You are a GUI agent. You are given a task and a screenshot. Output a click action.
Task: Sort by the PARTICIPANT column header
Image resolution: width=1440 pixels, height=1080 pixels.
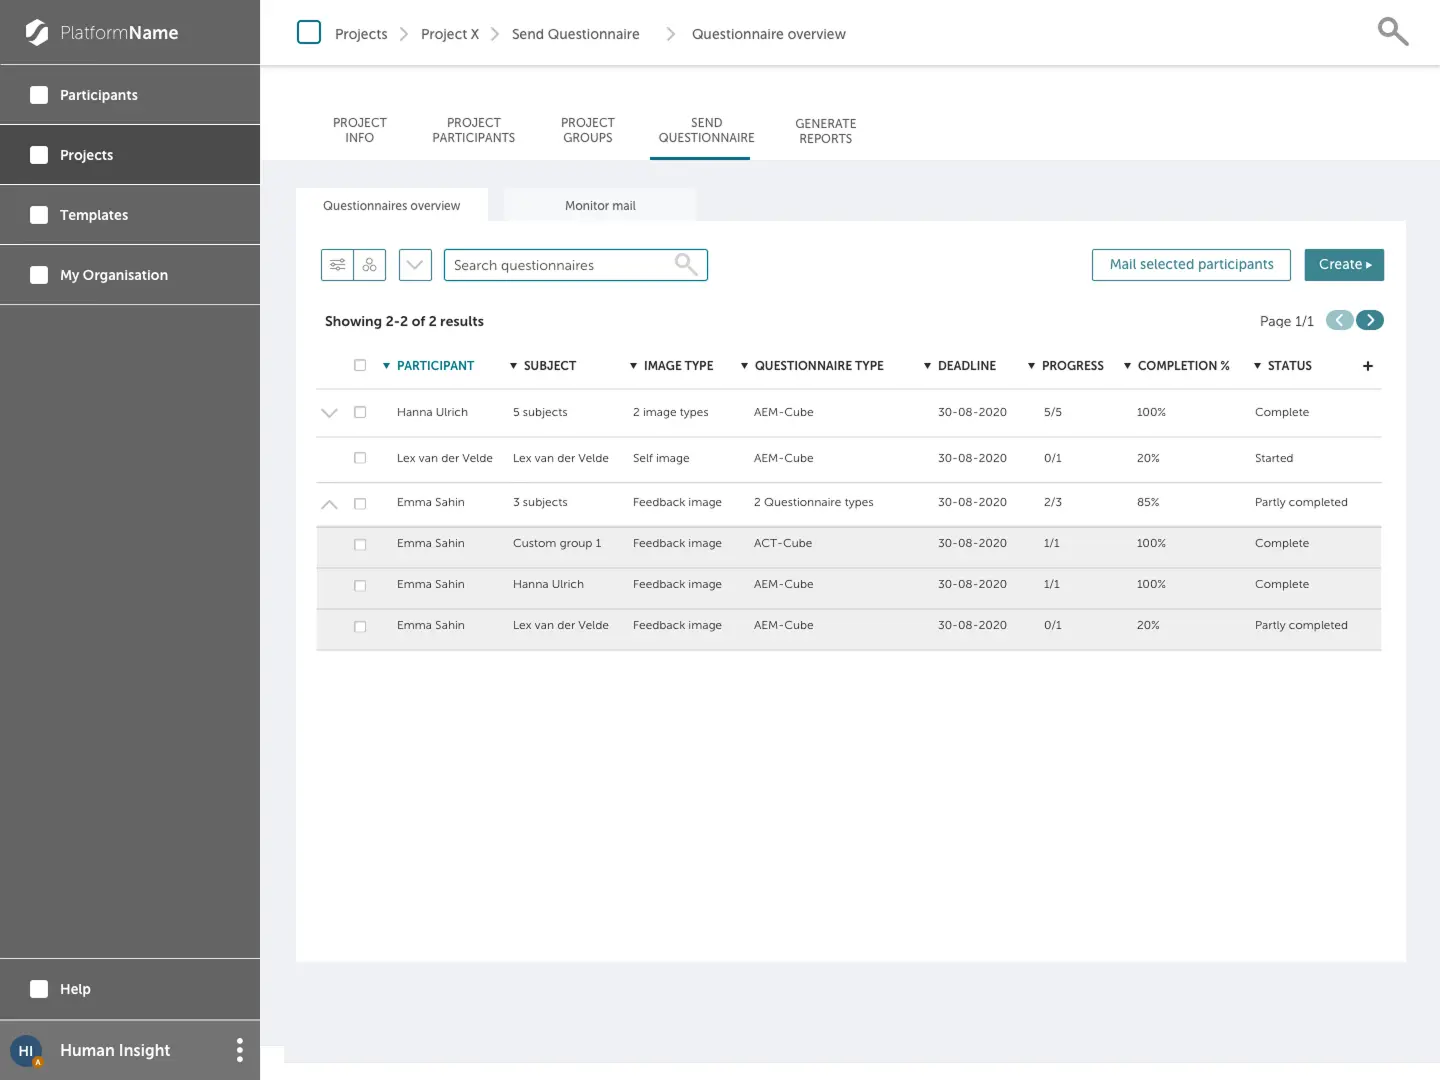(428, 366)
